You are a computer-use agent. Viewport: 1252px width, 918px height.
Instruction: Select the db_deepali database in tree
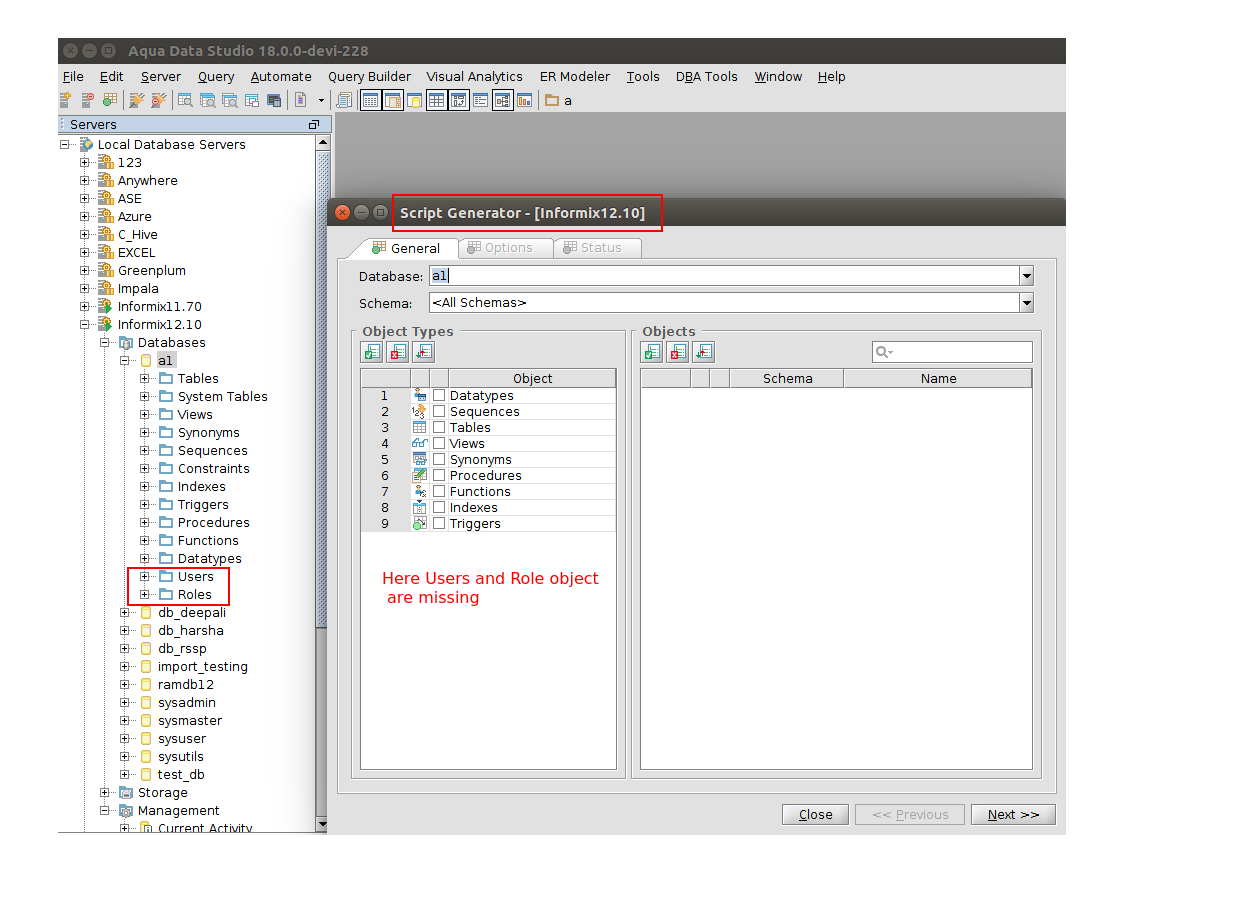click(191, 612)
